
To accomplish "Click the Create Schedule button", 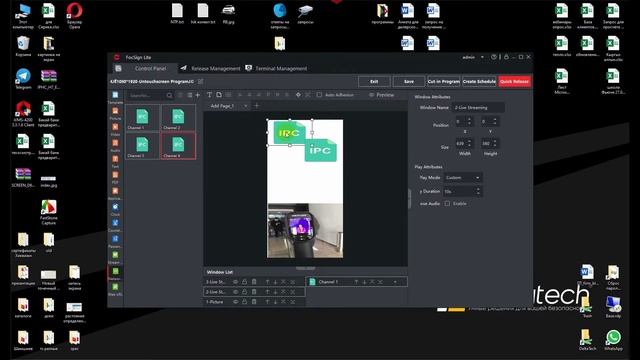I will click(x=479, y=81).
